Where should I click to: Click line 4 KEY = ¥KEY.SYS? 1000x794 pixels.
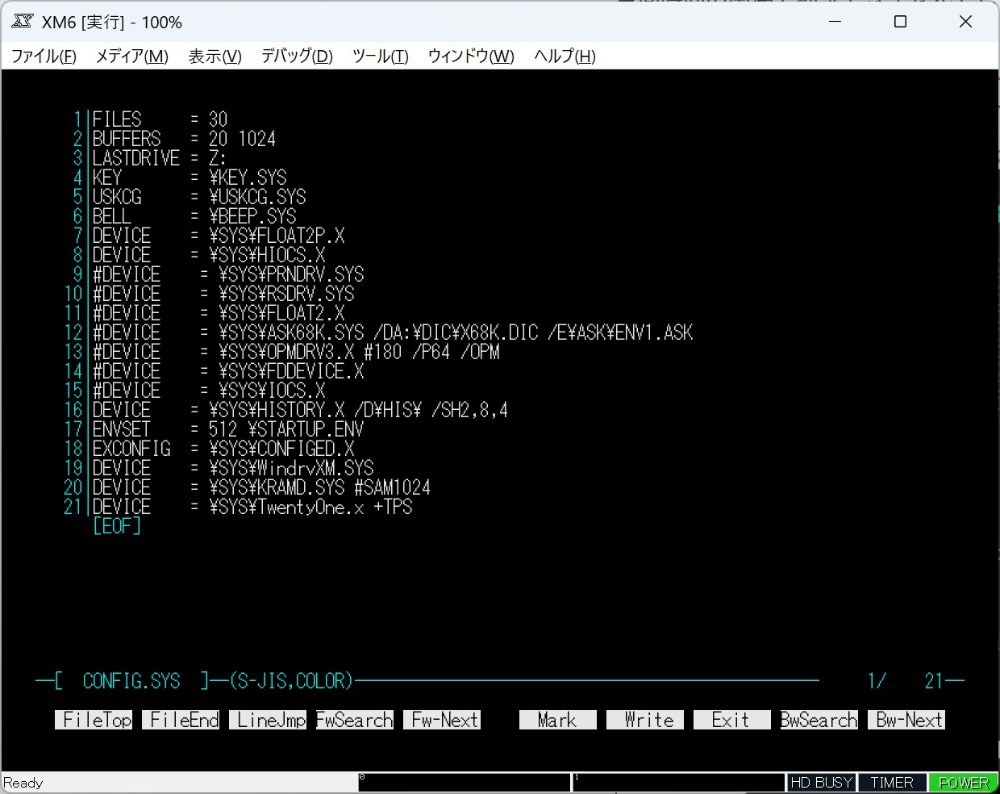pos(189,177)
